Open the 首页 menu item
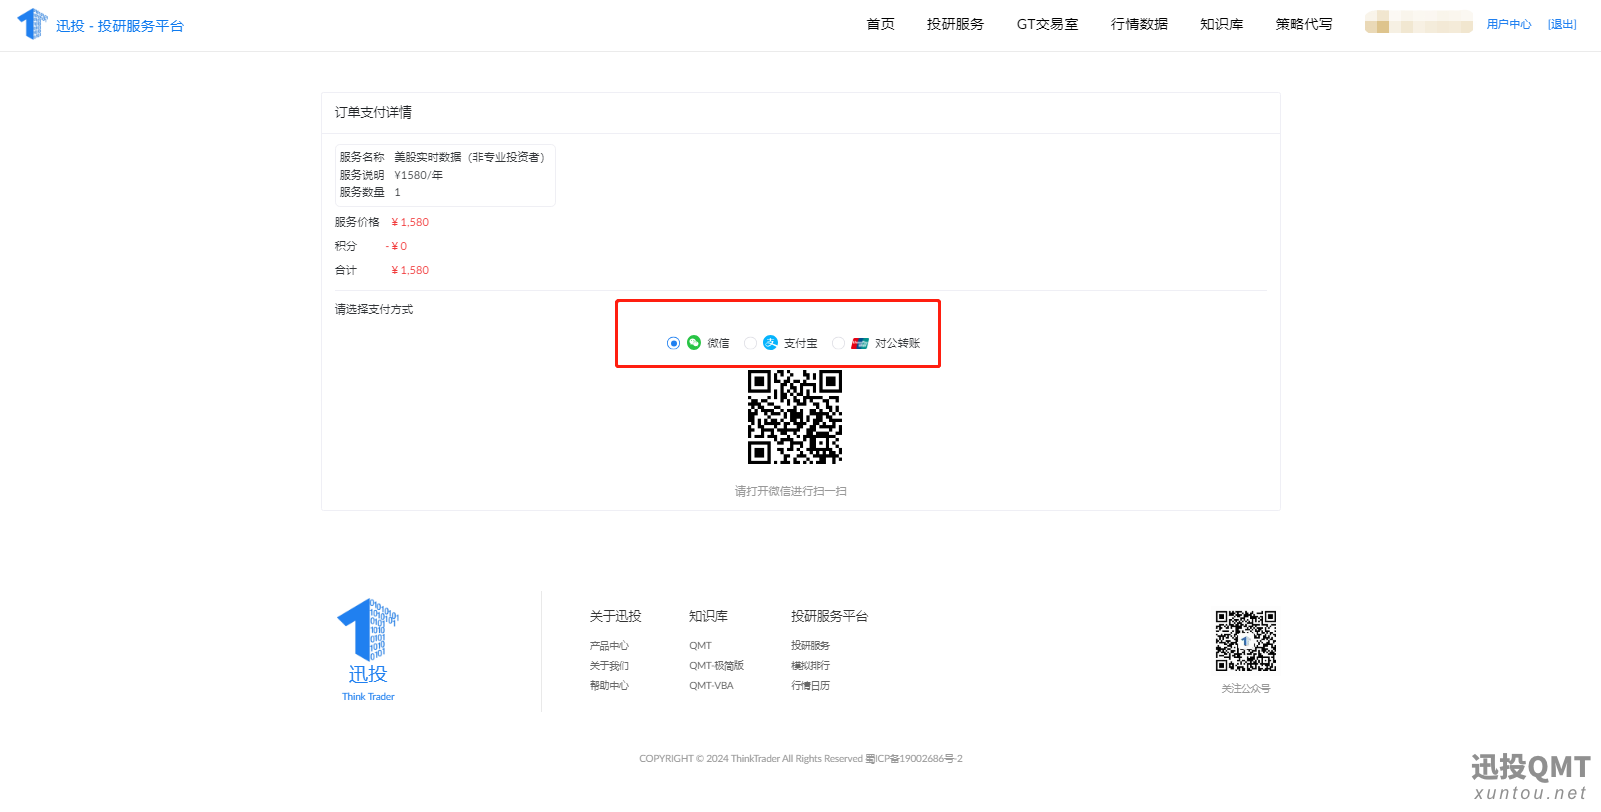Image resolution: width=1601 pixels, height=812 pixels. click(x=880, y=24)
